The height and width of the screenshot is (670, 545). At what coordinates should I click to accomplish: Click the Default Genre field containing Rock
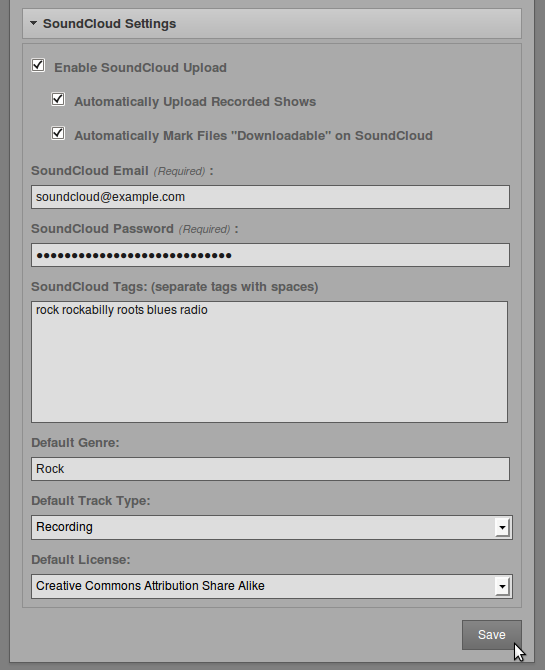(x=270, y=469)
